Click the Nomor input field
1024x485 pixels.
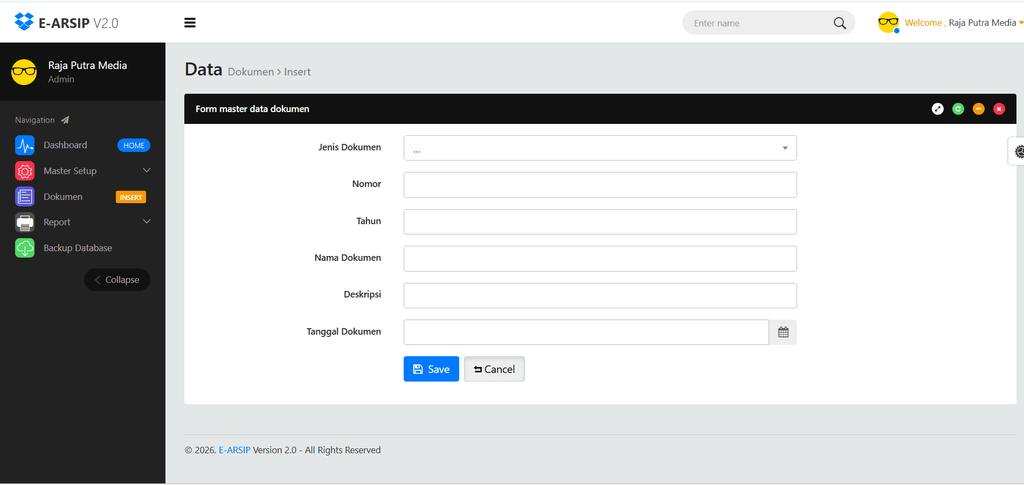600,185
